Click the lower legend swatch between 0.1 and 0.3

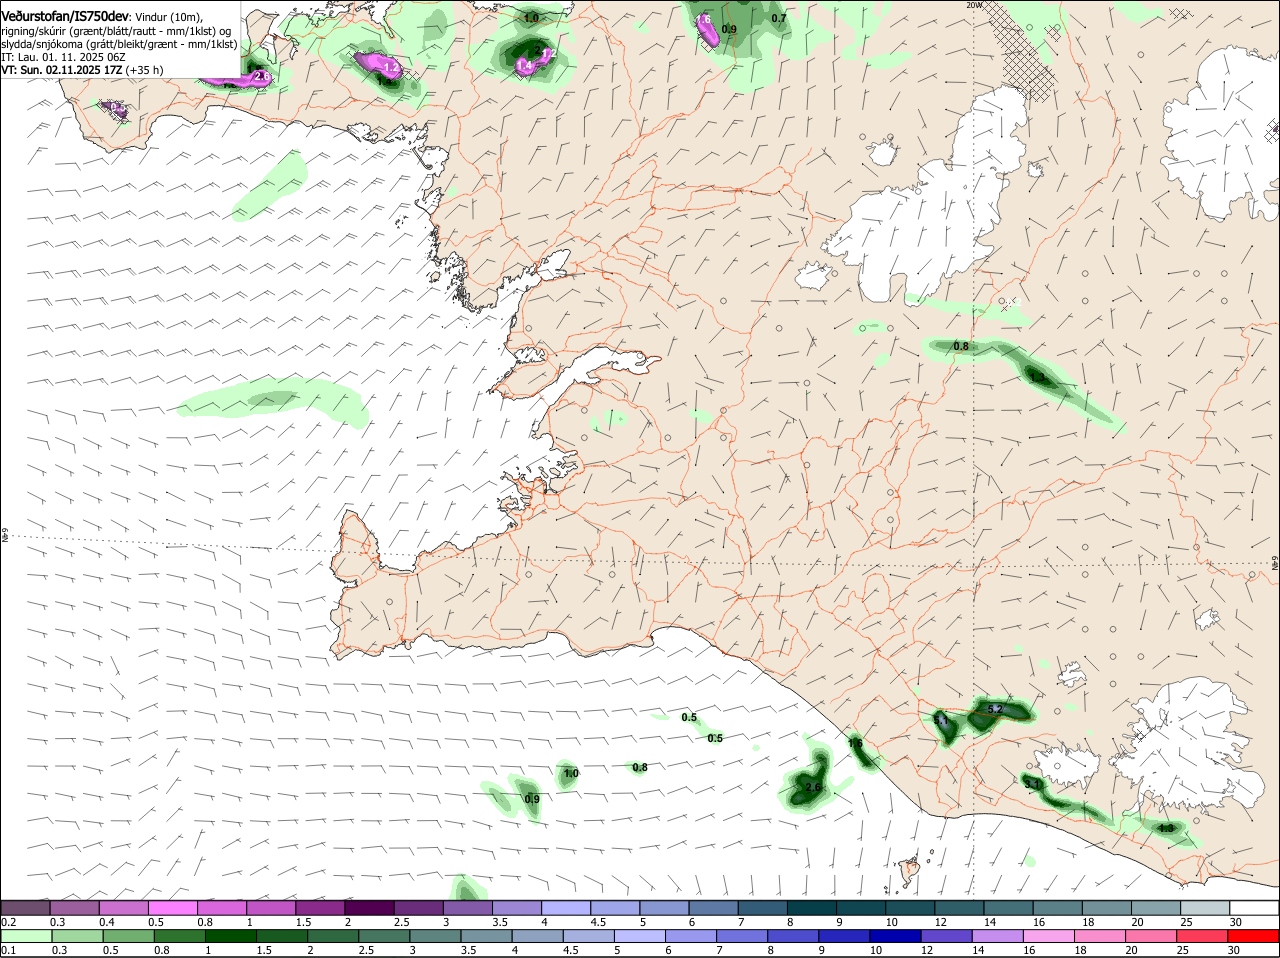[26, 935]
